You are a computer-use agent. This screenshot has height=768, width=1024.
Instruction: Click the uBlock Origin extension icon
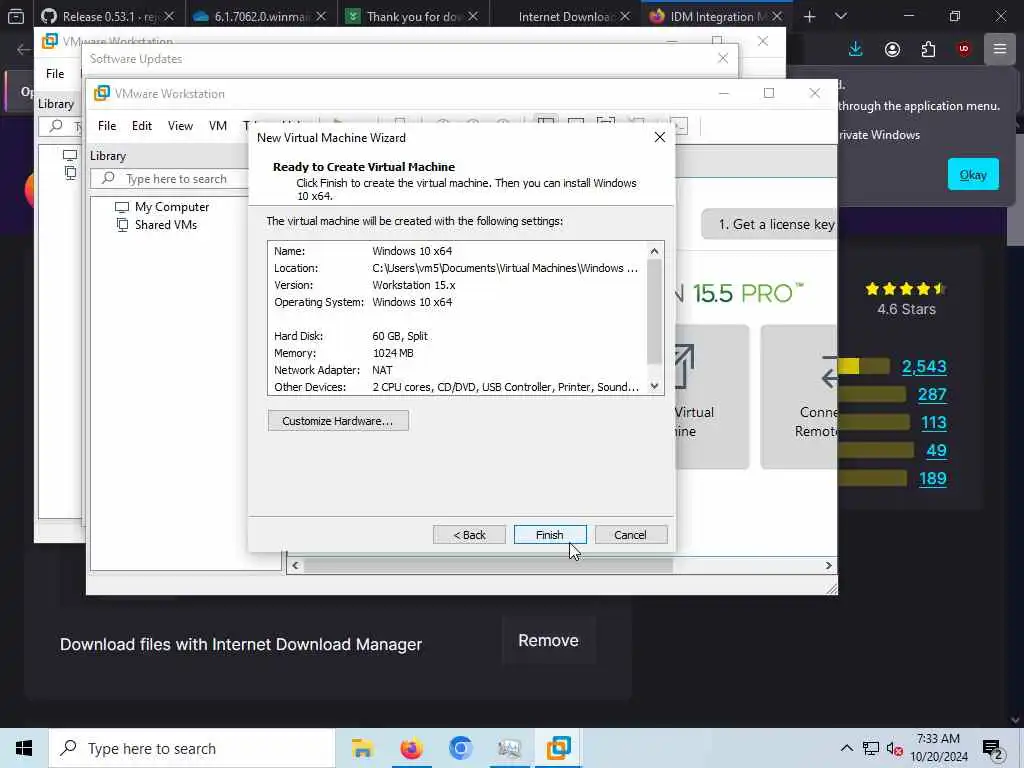pyautogui.click(x=964, y=49)
